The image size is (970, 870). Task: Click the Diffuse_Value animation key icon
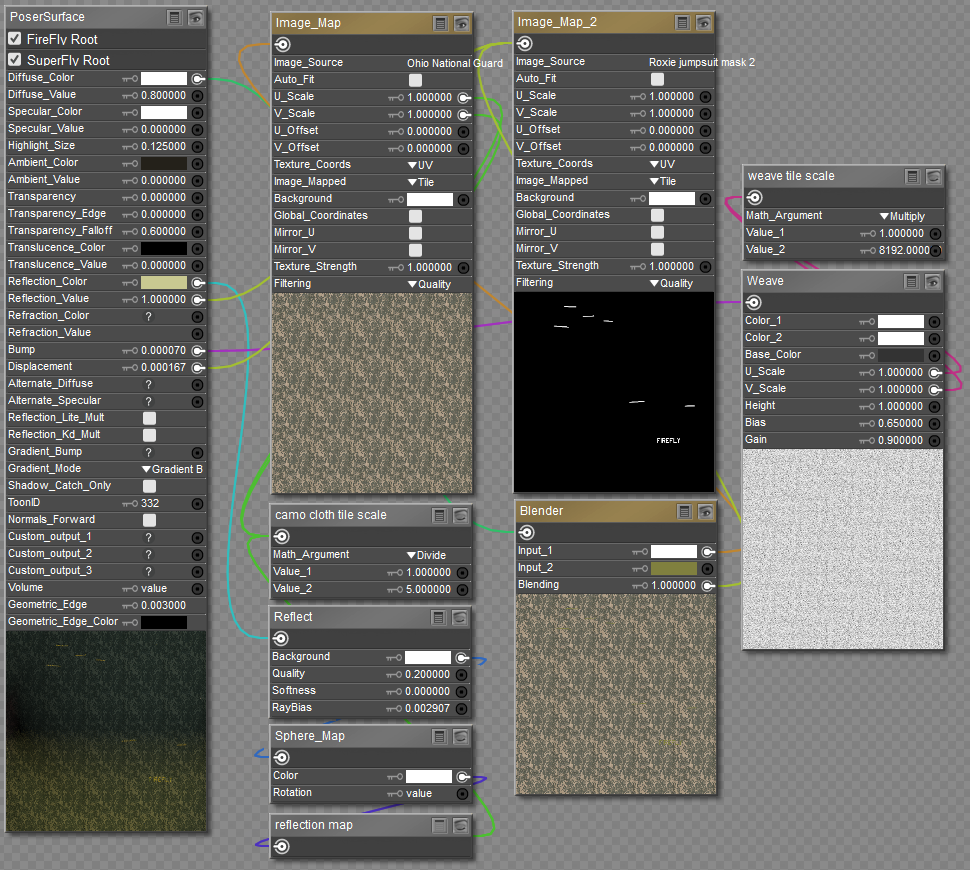tap(130, 95)
